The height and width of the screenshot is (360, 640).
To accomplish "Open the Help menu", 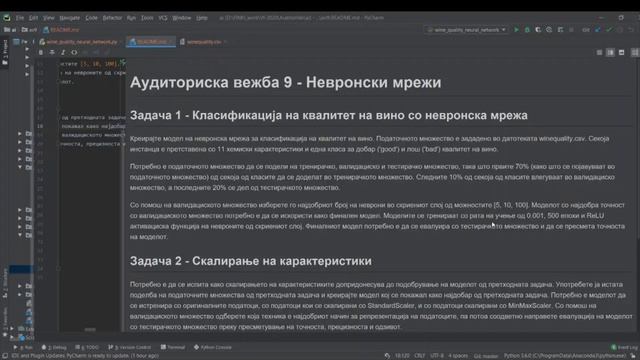I will pos(202,18).
